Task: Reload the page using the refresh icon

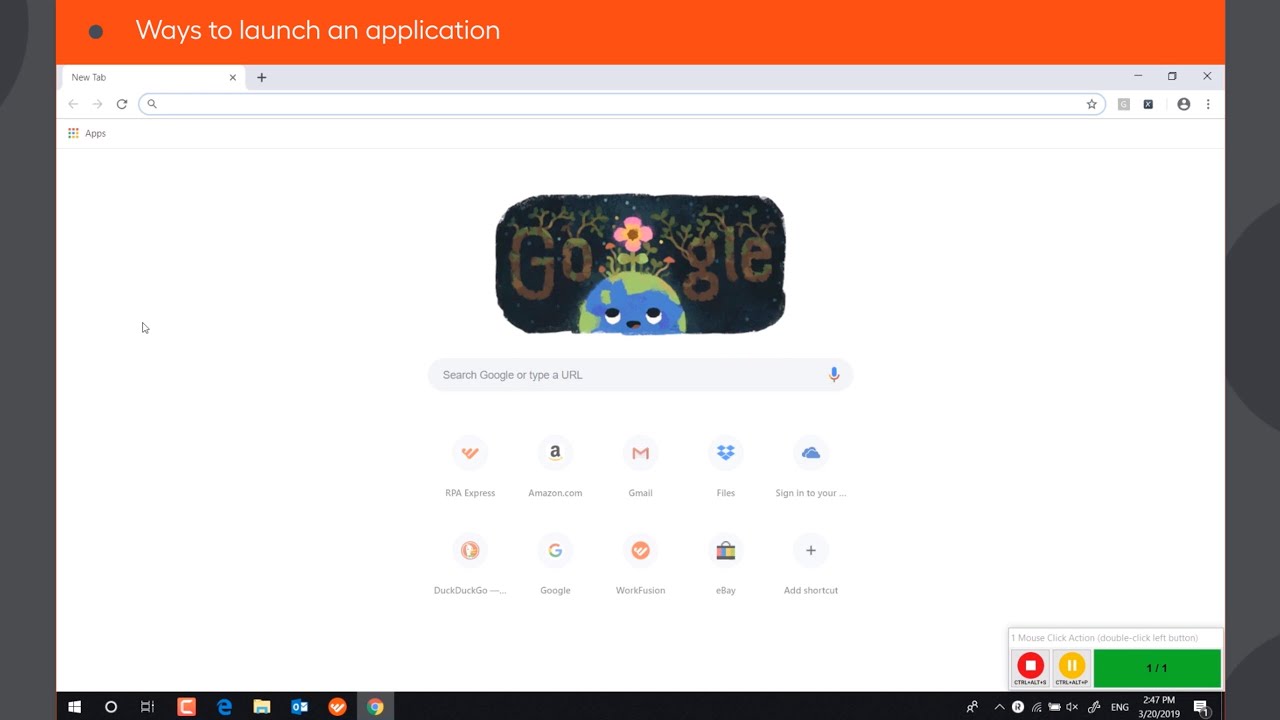Action: (122, 104)
